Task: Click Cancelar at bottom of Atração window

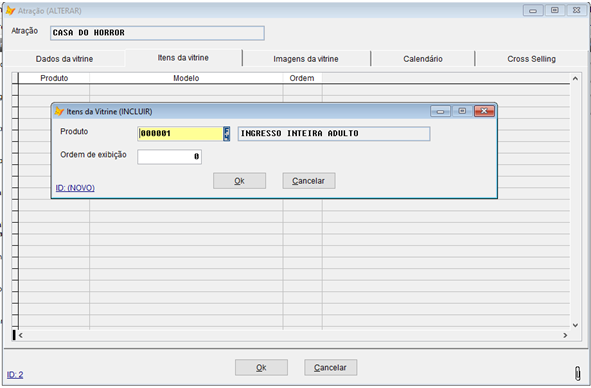Action: [x=330, y=368]
